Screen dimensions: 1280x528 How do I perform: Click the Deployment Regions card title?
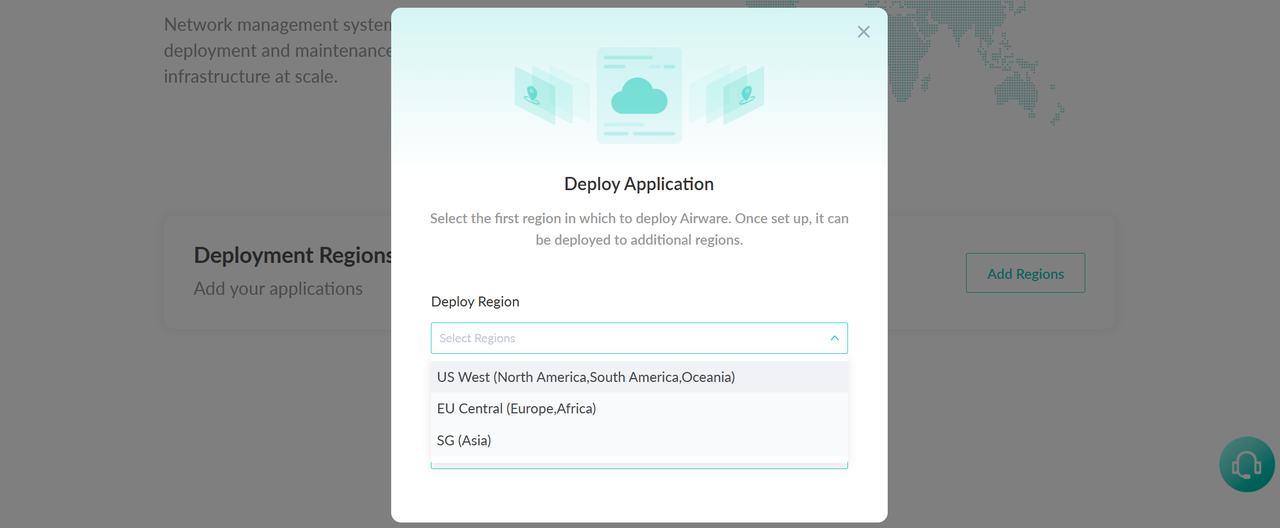[x=292, y=256]
